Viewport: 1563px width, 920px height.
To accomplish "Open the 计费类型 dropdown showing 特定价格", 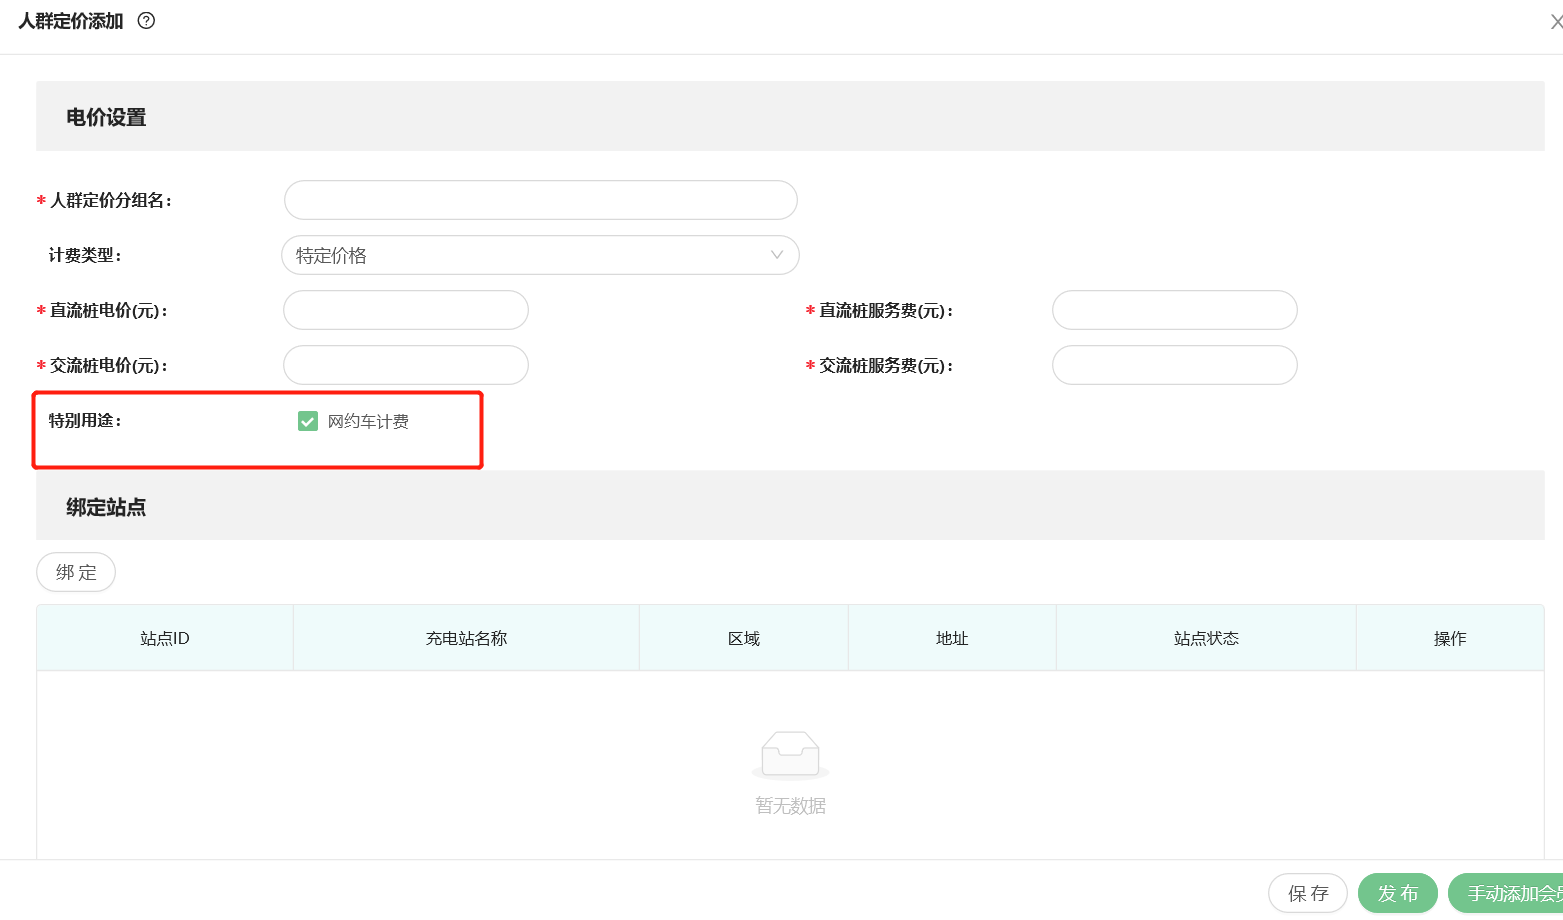I will click(x=540, y=255).
